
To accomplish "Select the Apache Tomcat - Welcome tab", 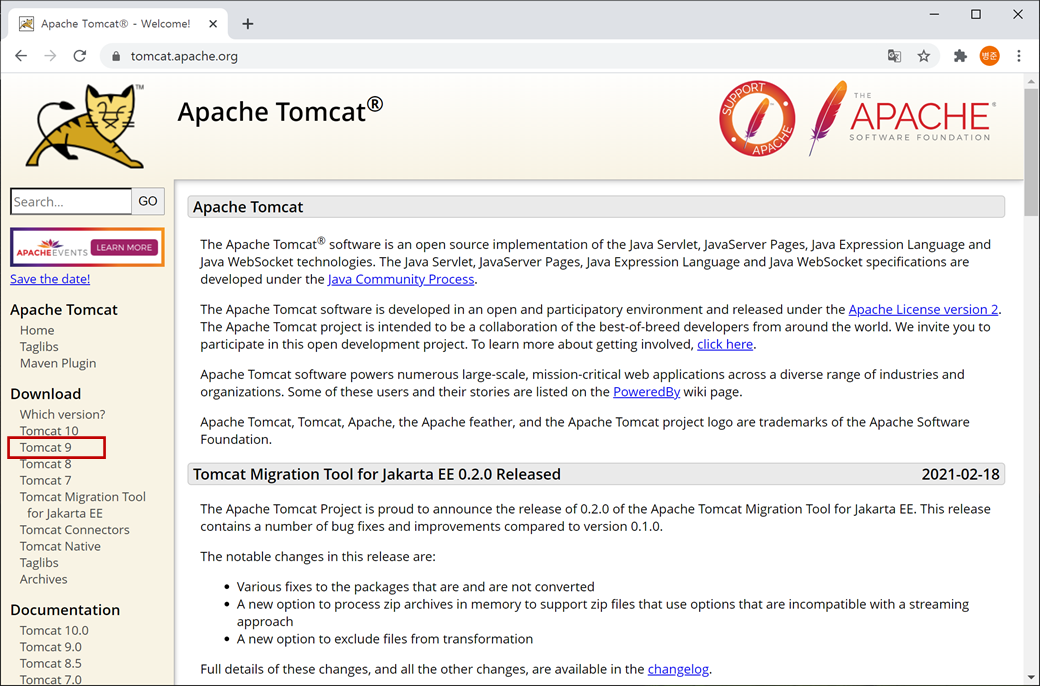I will (x=118, y=24).
